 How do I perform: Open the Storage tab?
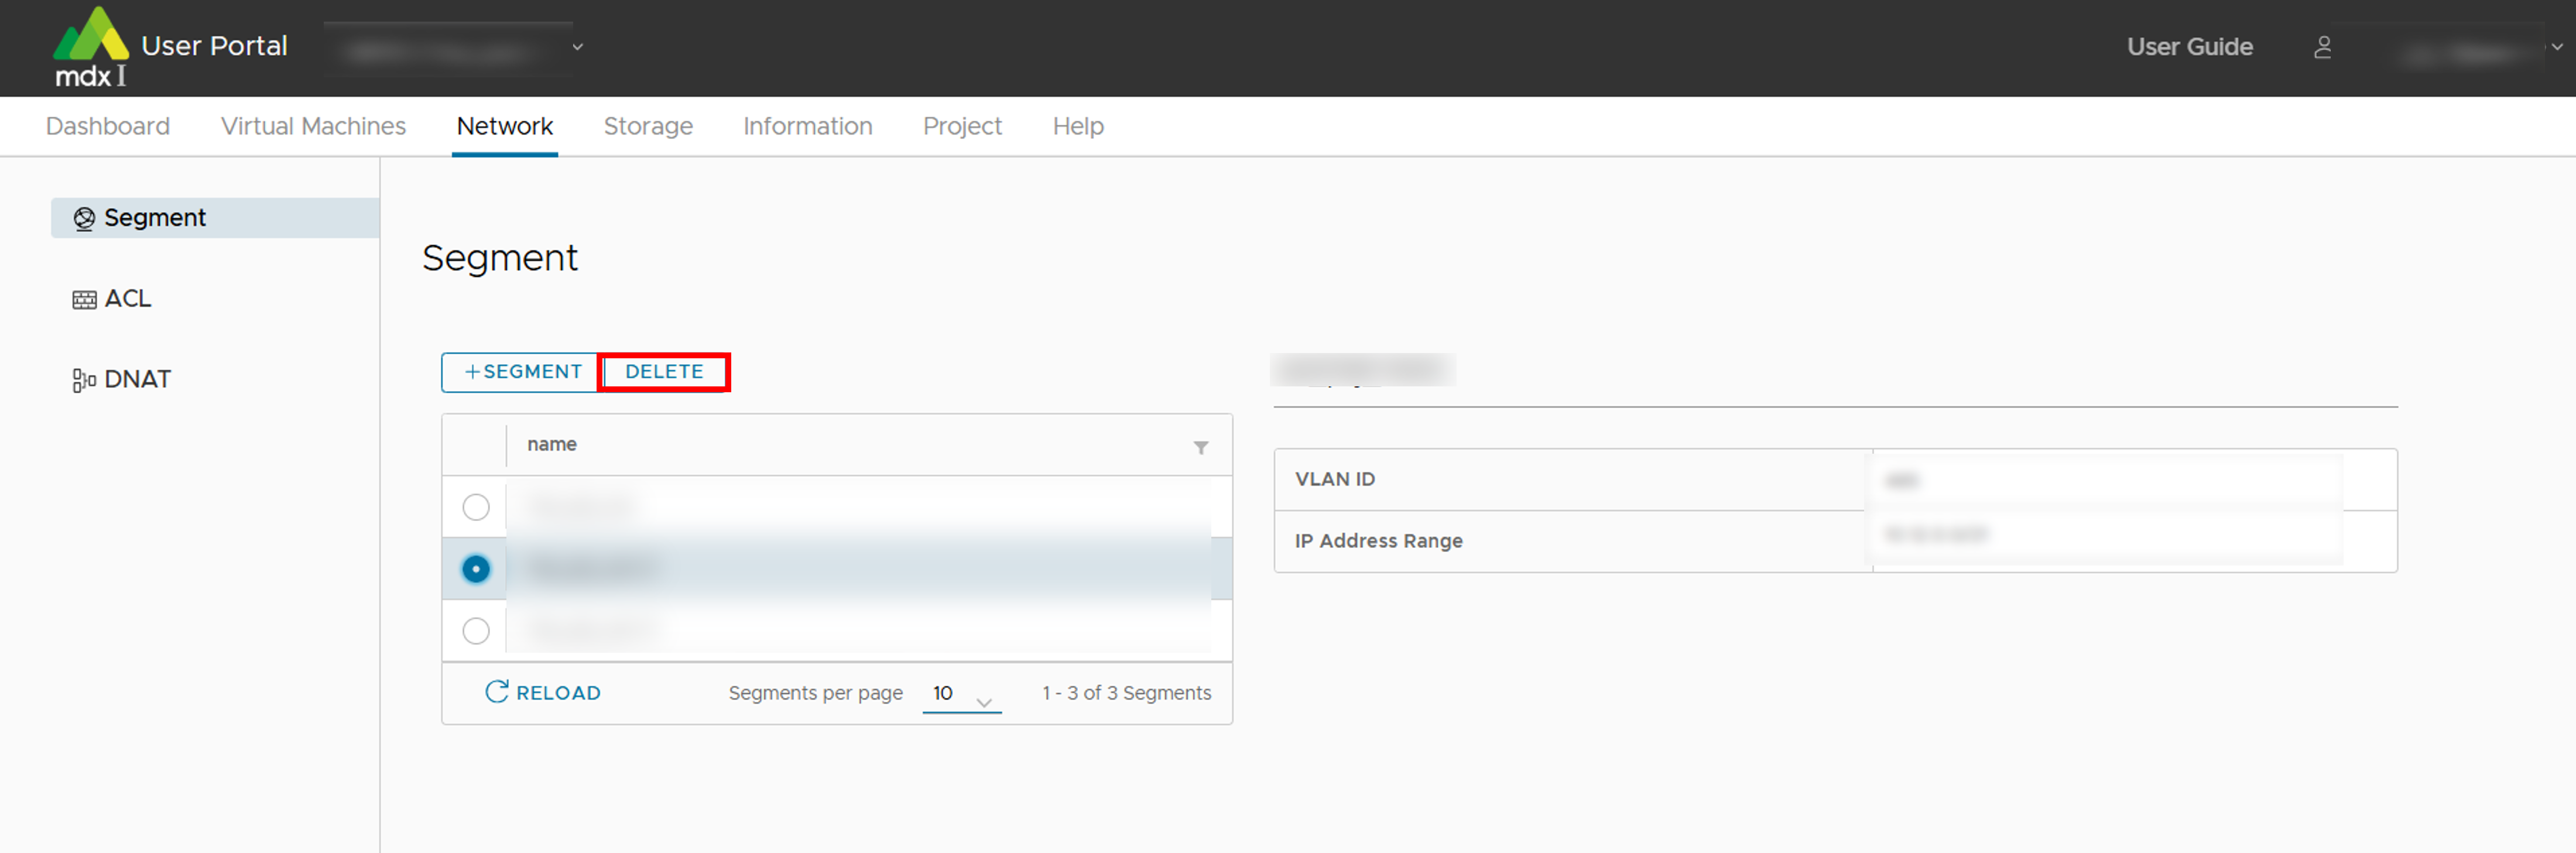[647, 126]
